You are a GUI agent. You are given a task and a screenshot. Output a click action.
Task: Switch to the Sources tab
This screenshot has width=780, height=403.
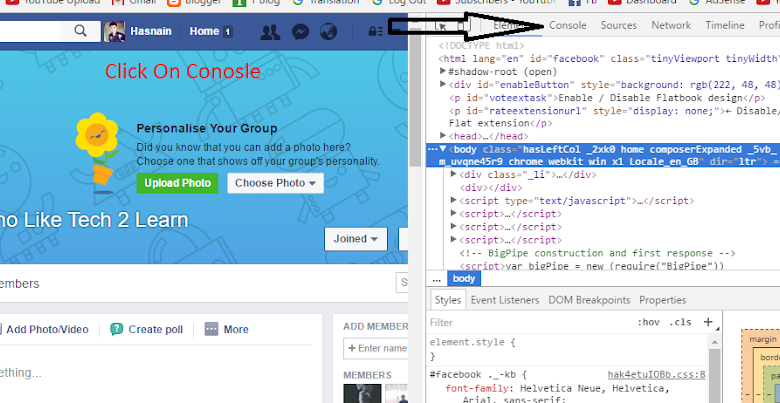(618, 25)
